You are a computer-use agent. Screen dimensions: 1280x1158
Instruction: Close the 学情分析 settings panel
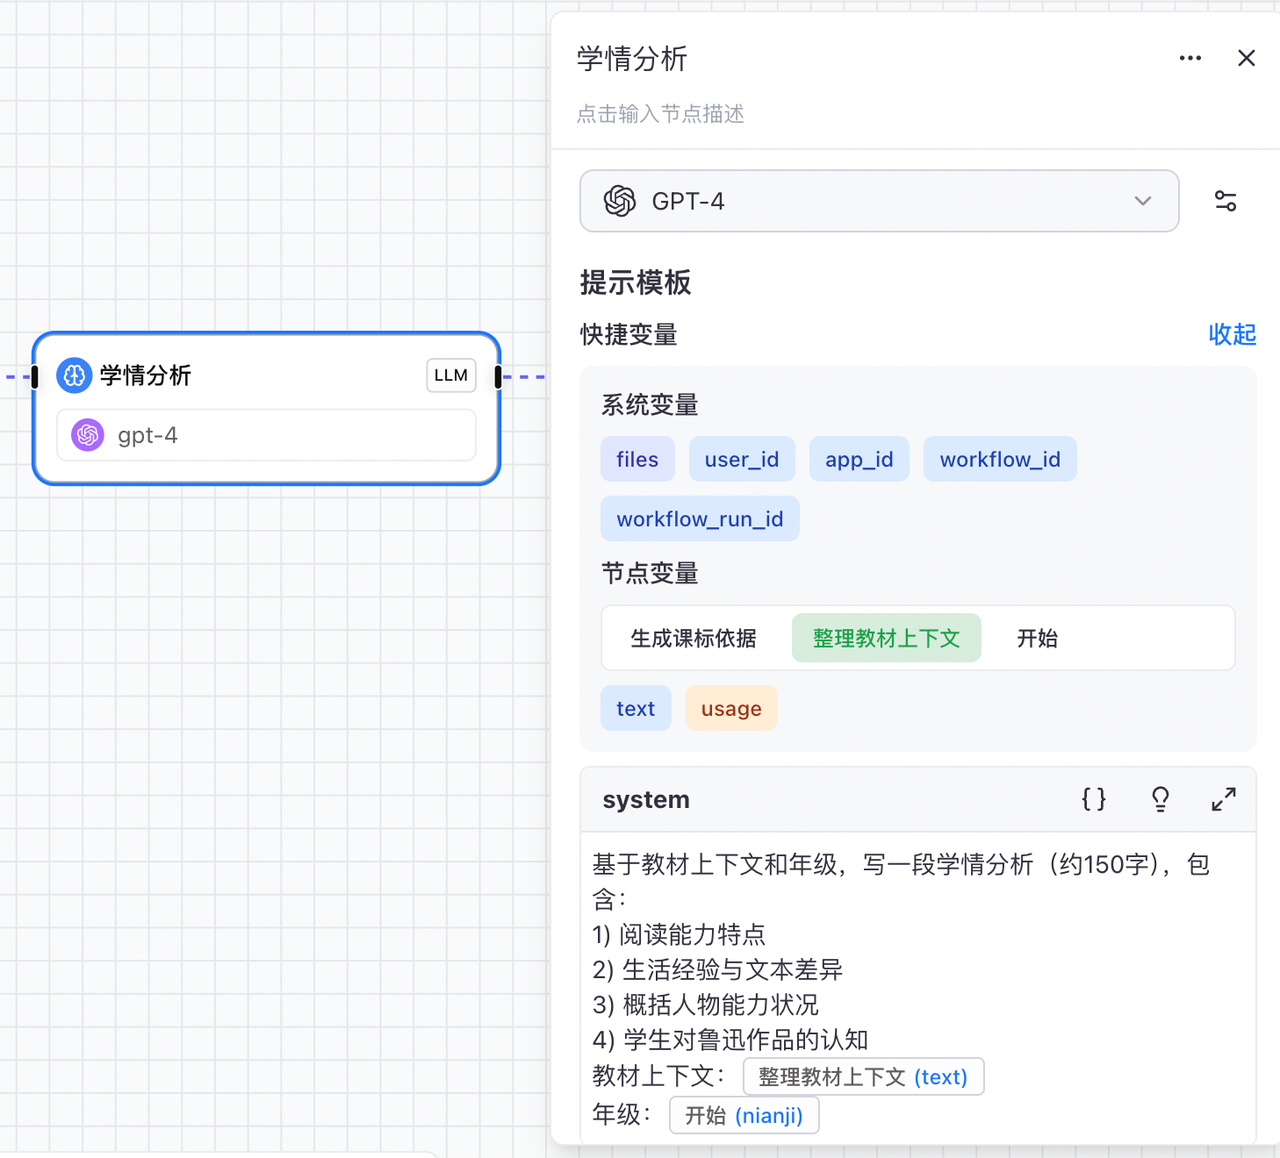coord(1246,58)
